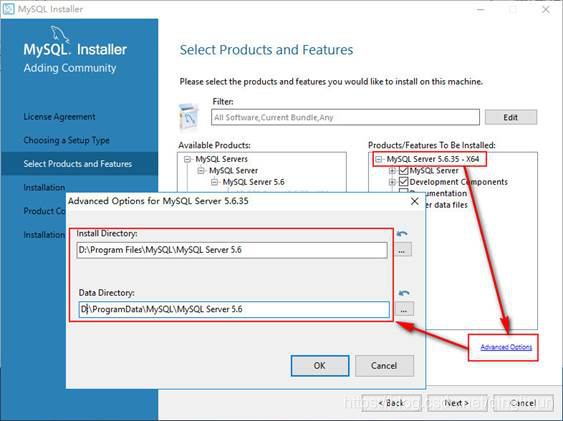
Task: Minimize the MySQL Installer window
Action: (481, 9)
